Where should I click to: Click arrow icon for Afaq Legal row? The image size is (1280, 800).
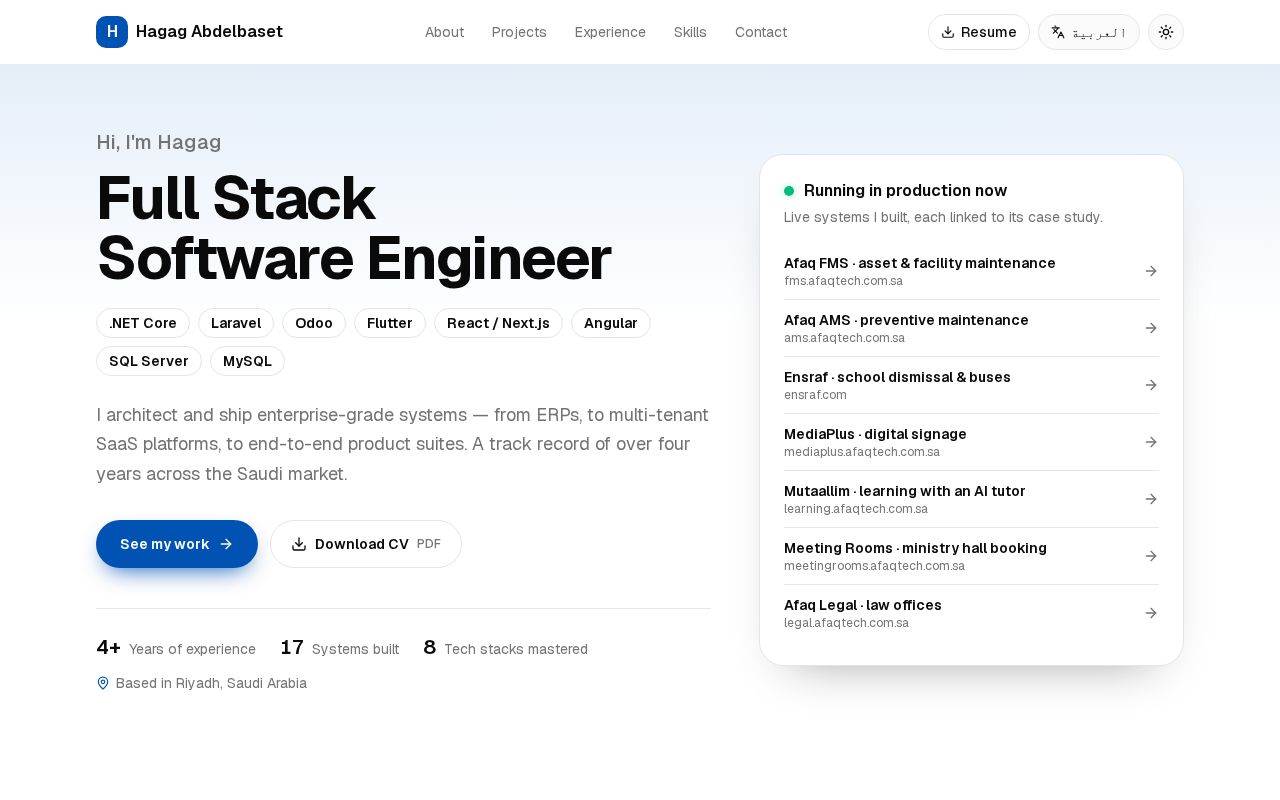(1151, 613)
